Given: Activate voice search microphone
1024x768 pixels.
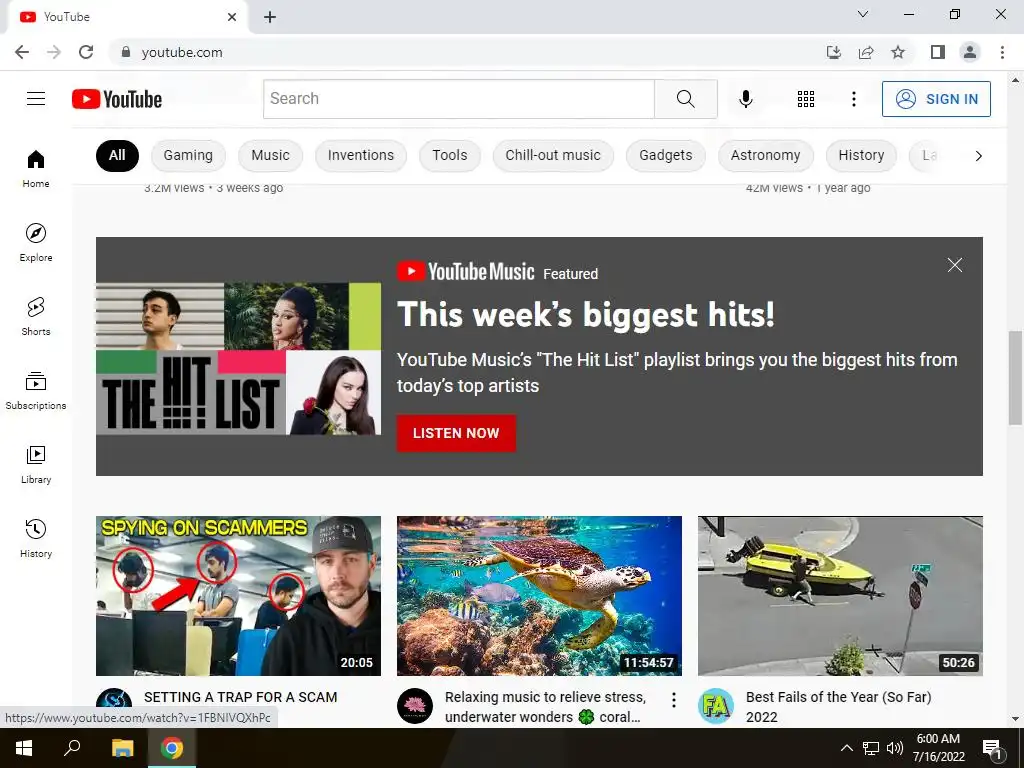Looking at the screenshot, I should (746, 99).
